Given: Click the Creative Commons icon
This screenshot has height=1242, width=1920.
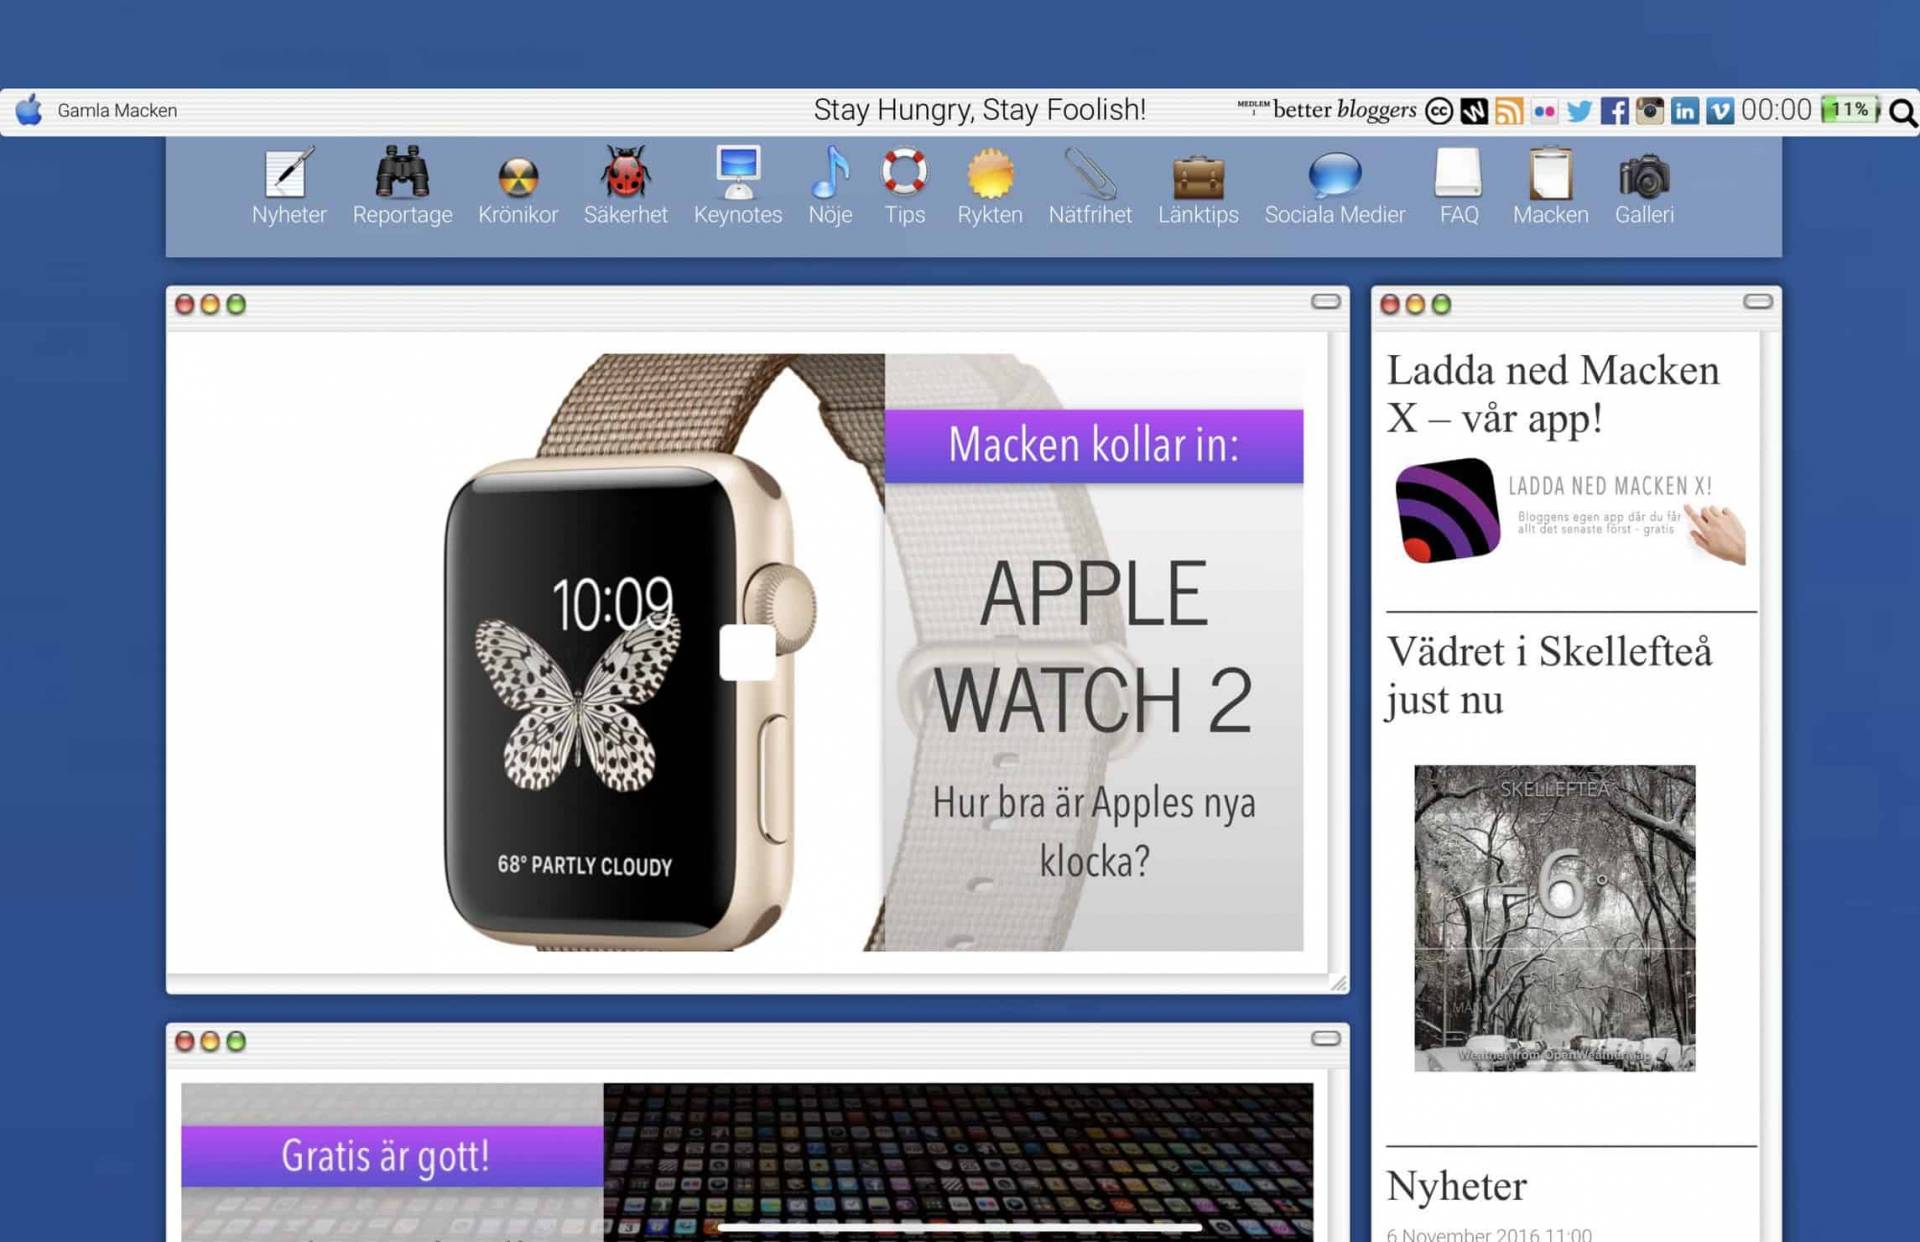Looking at the screenshot, I should click(1439, 111).
